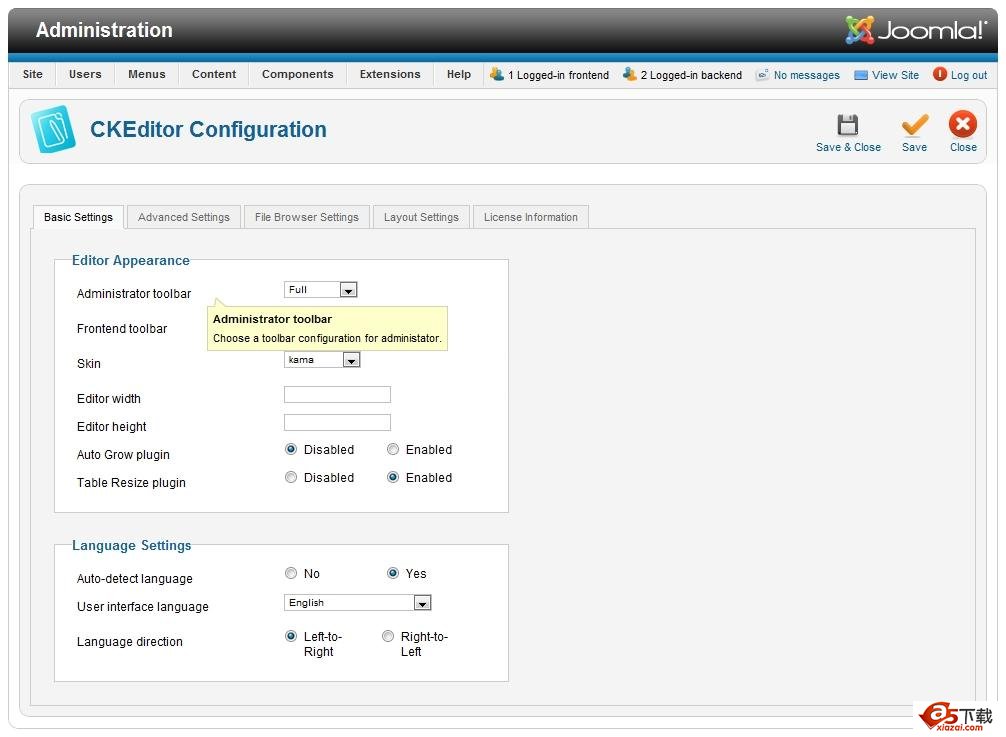Open the File Browser Settings tab
Viewport: 1006px width, 737px height.
(x=306, y=217)
